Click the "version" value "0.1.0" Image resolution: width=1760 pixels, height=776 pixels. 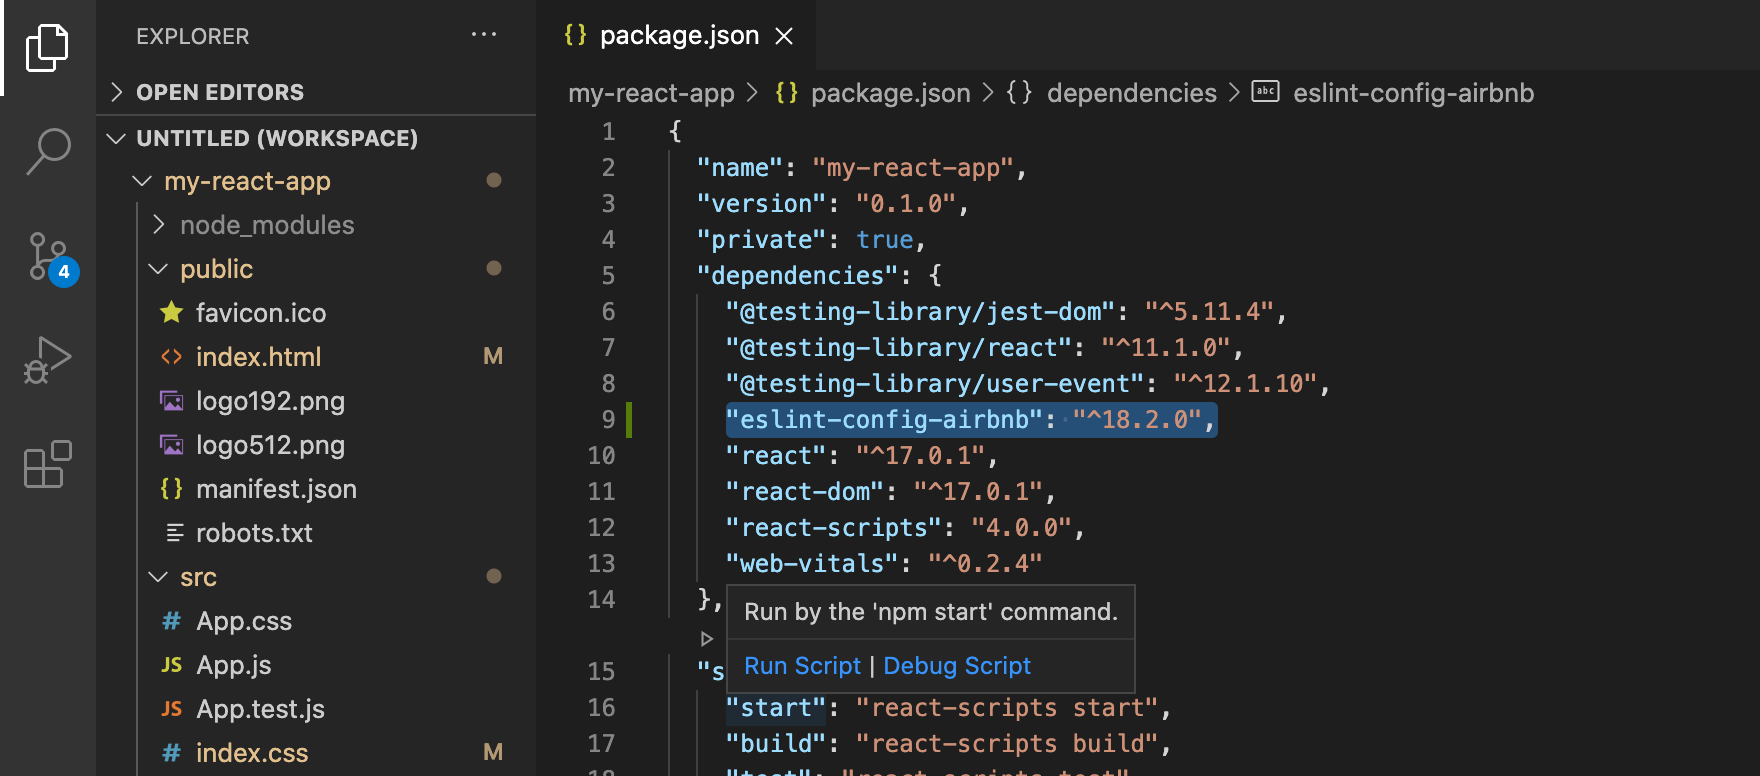coord(906,204)
